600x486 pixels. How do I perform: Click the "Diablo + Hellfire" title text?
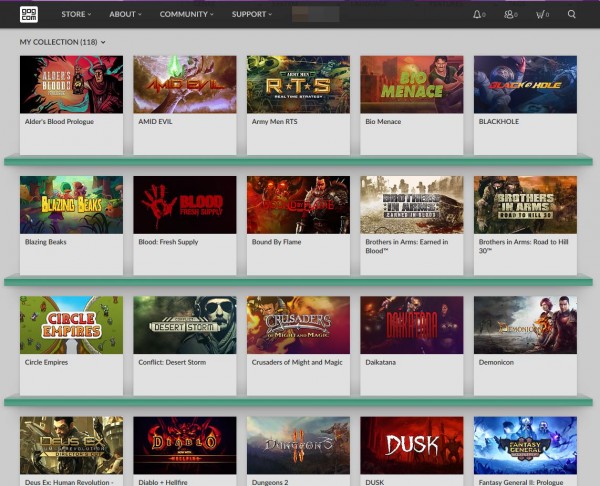[163, 482]
